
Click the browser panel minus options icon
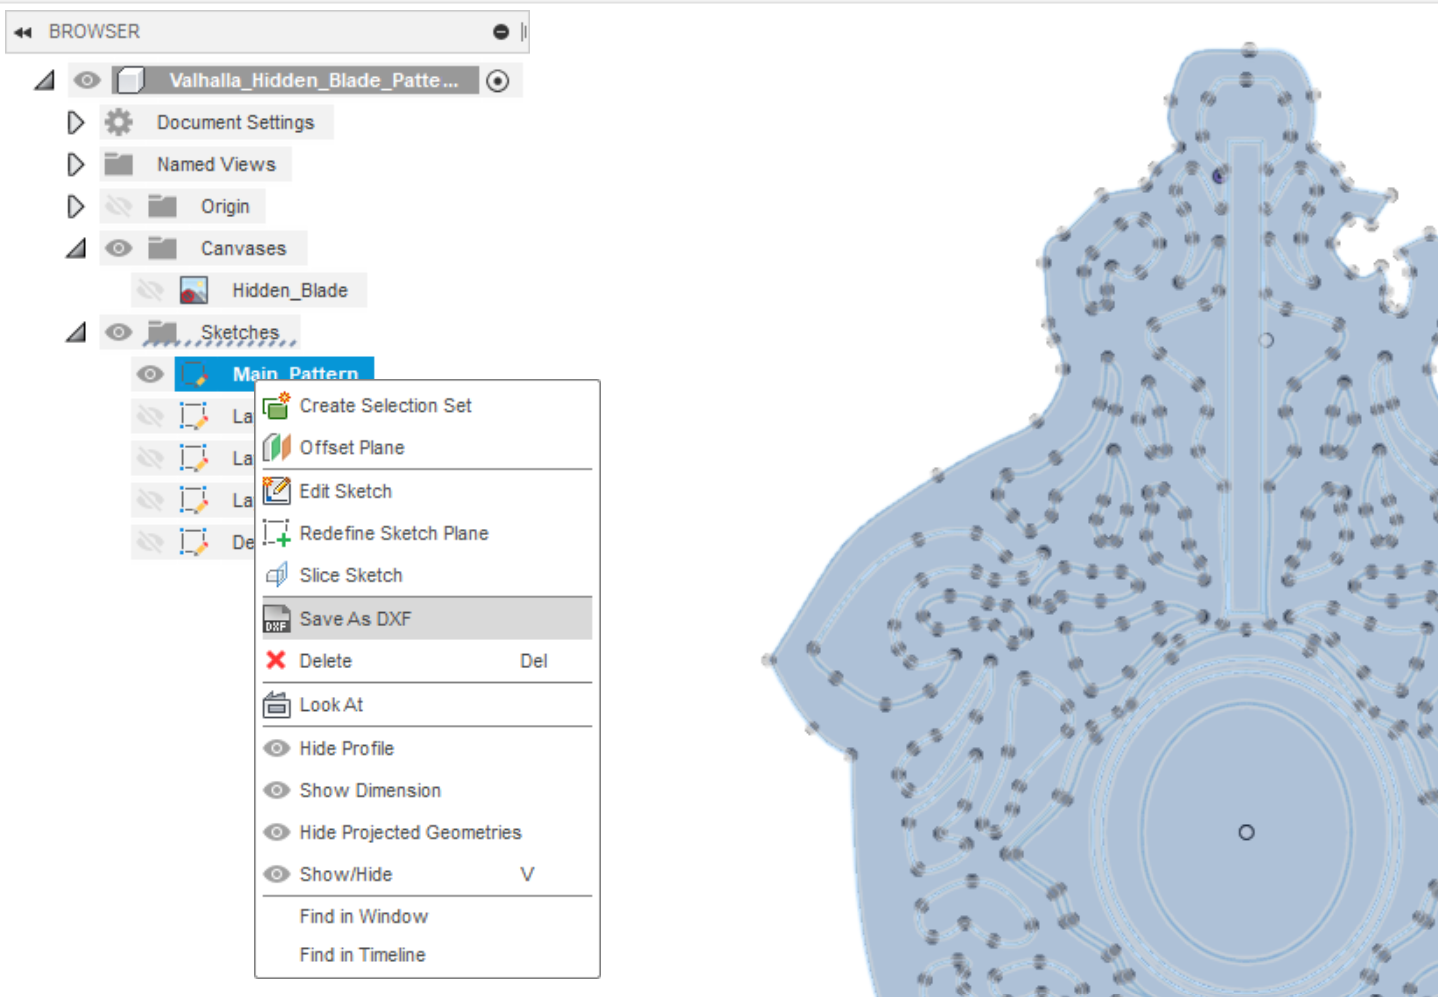pos(501,32)
